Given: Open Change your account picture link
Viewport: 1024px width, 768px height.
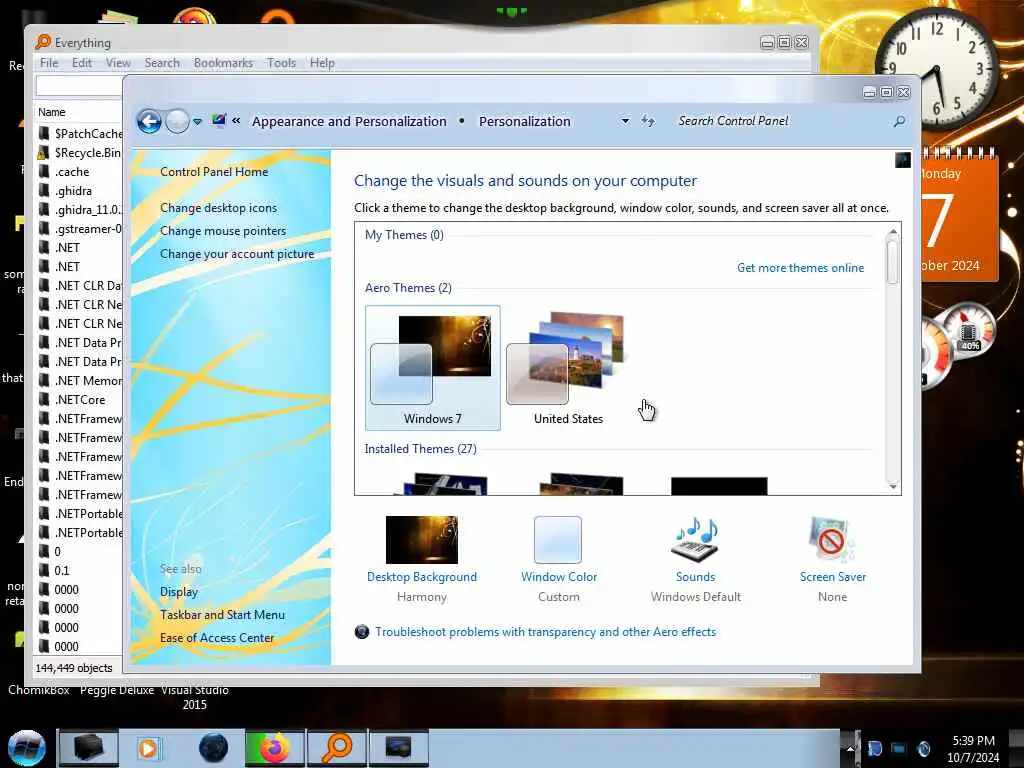Looking at the screenshot, I should [x=237, y=254].
